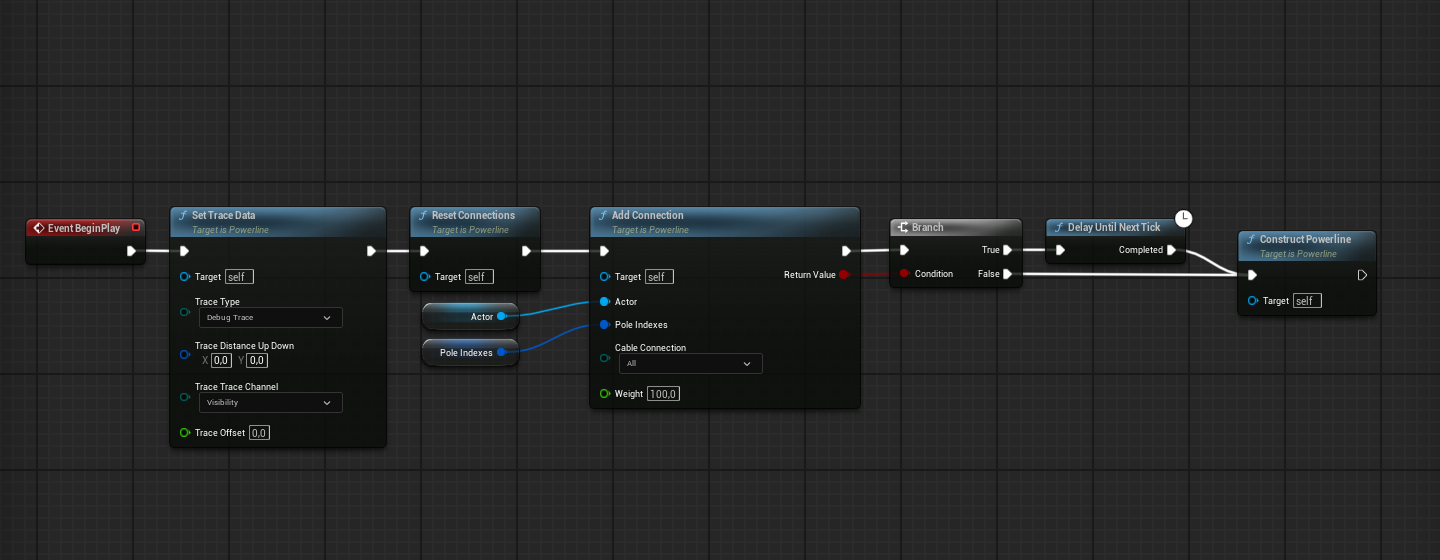Screen dimensions: 1440x560
Task: Click the Trace Distance Y value field
Action: 257,360
